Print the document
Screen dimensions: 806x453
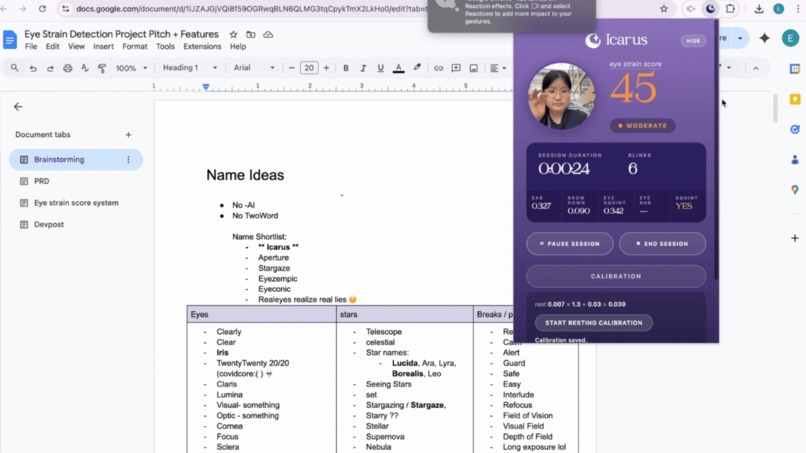tap(67, 68)
